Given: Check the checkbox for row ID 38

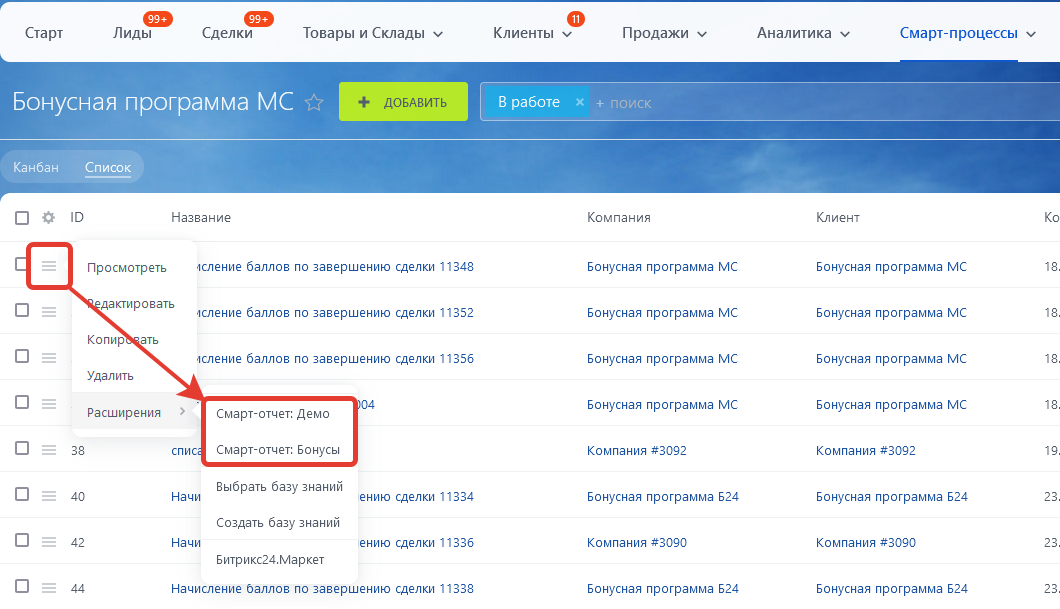Looking at the screenshot, I should (x=22, y=449).
